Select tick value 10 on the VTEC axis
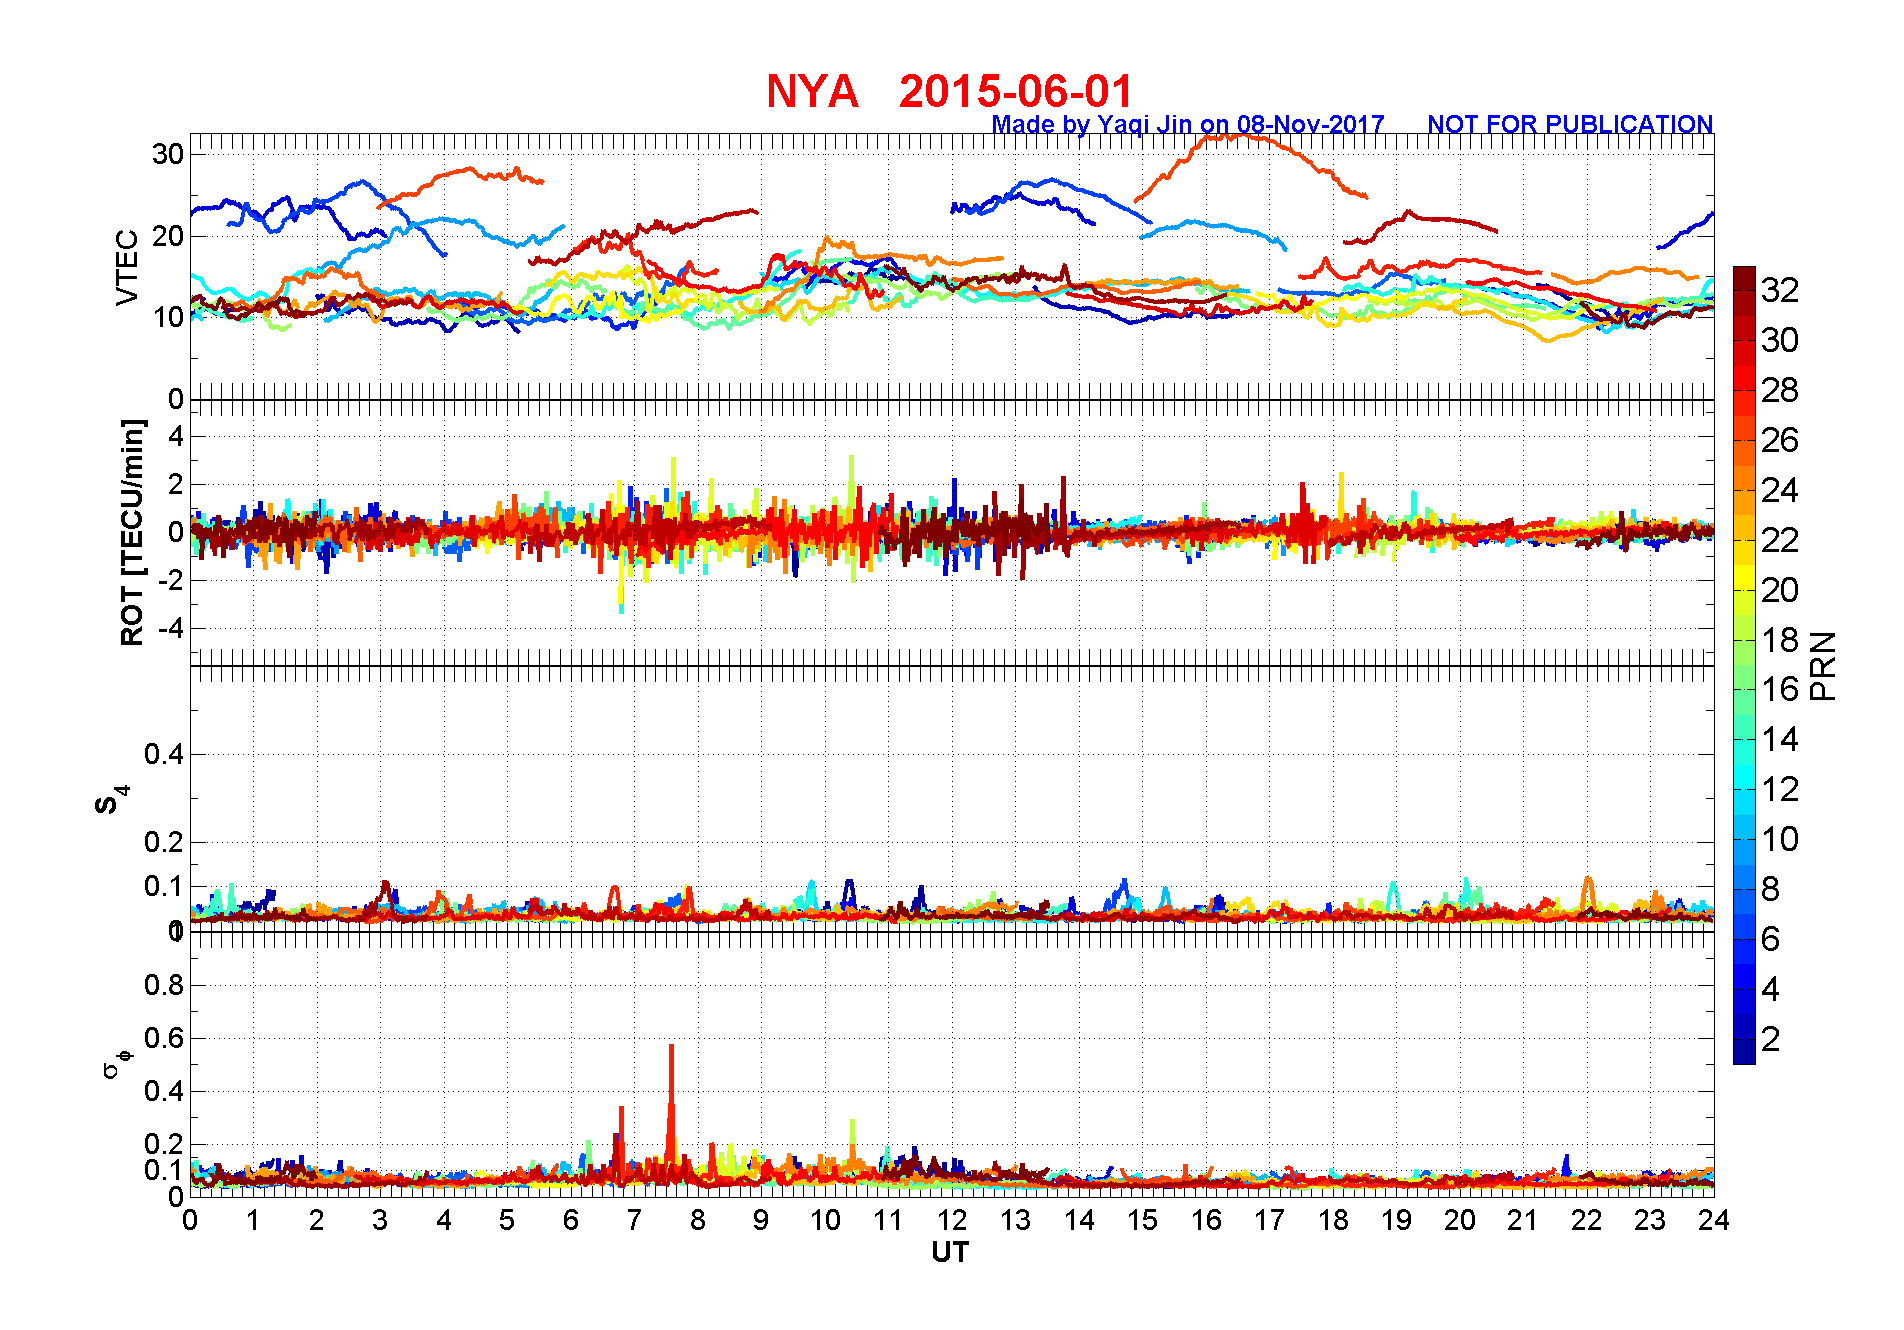The width and height of the screenshot is (1904, 1330). point(168,317)
